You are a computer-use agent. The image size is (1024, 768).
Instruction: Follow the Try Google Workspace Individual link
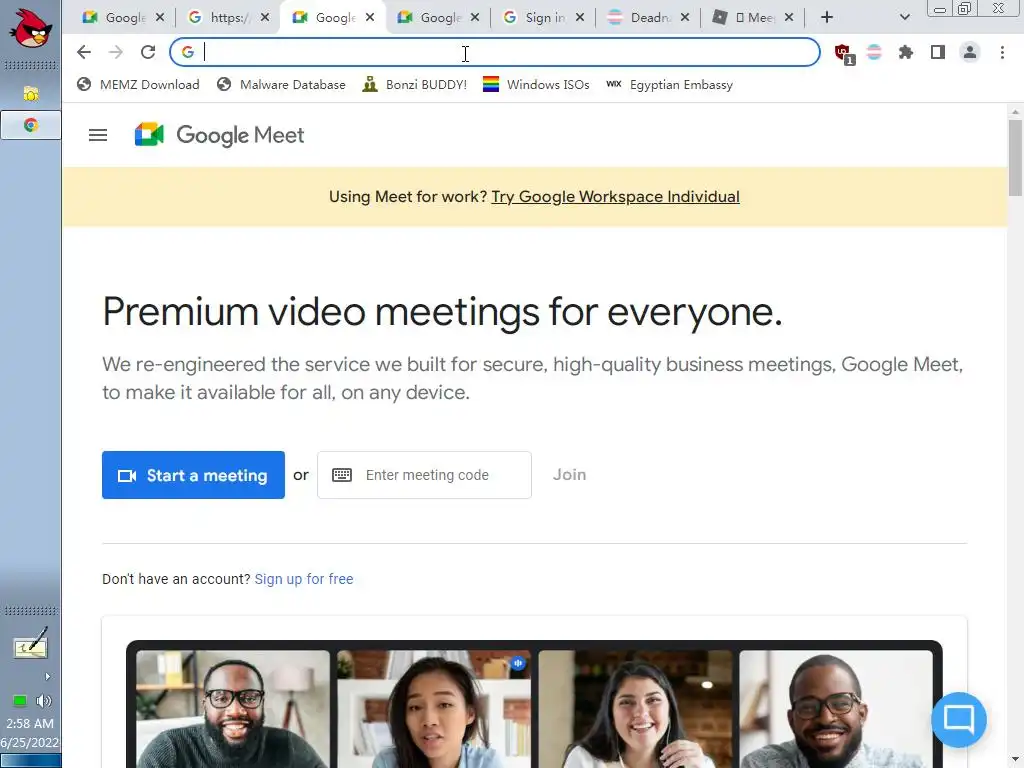615,197
